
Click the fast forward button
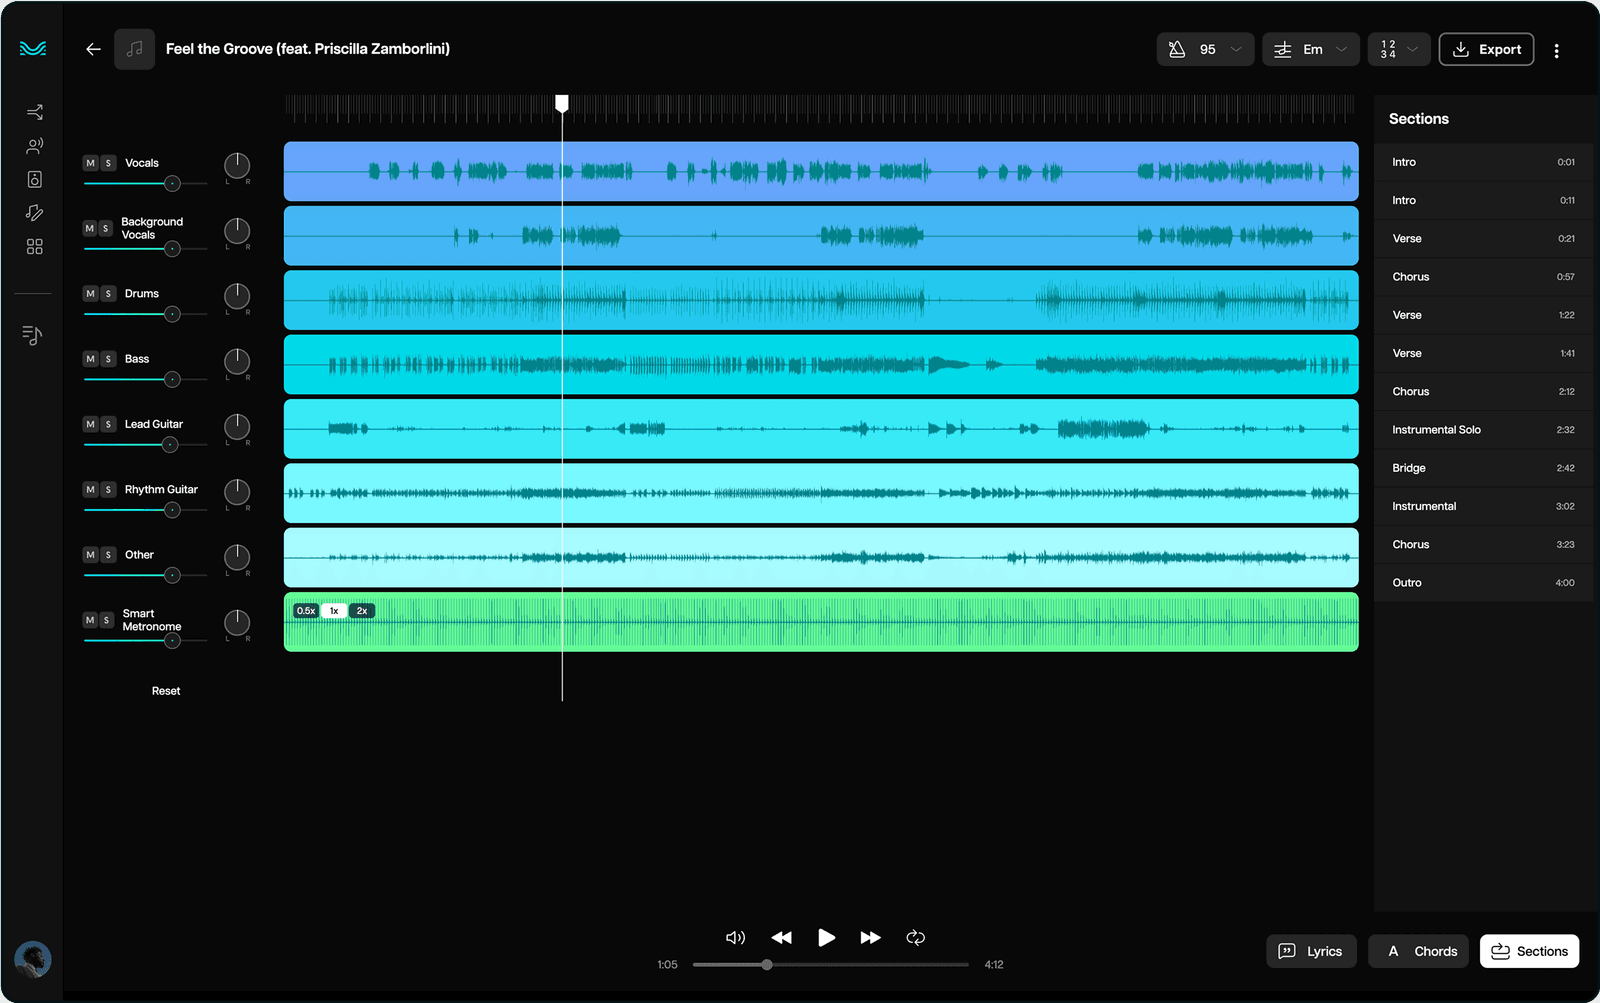[870, 937]
